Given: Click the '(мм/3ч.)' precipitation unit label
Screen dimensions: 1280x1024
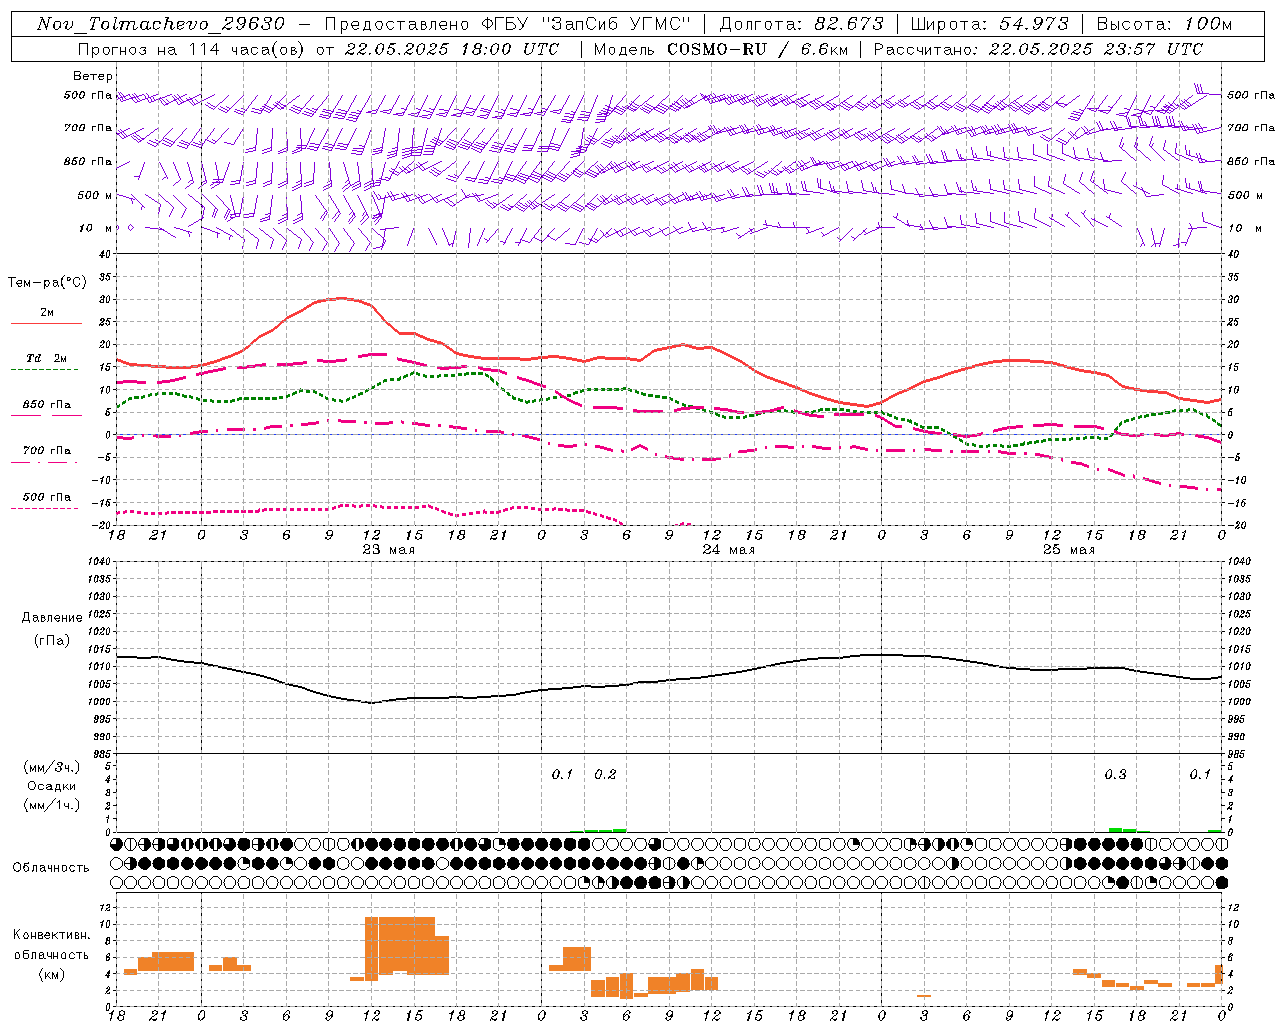Looking at the screenshot, I should coord(51,767).
